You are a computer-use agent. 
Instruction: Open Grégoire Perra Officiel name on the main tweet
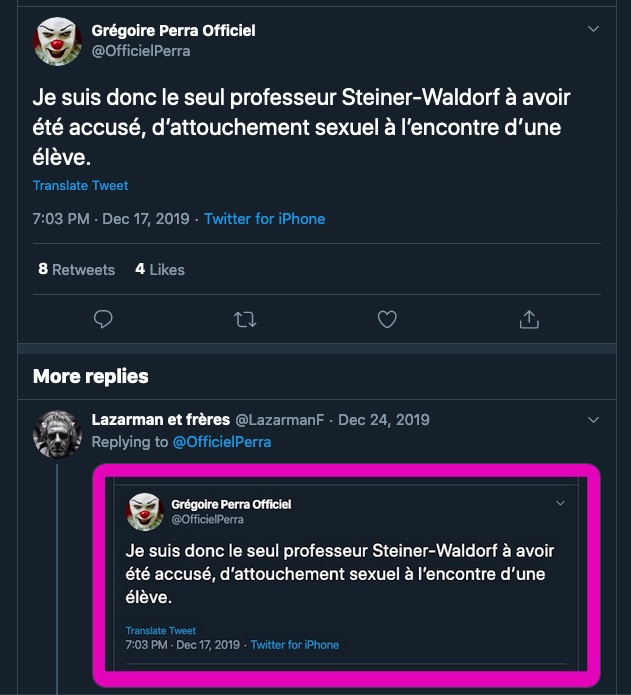point(173,31)
